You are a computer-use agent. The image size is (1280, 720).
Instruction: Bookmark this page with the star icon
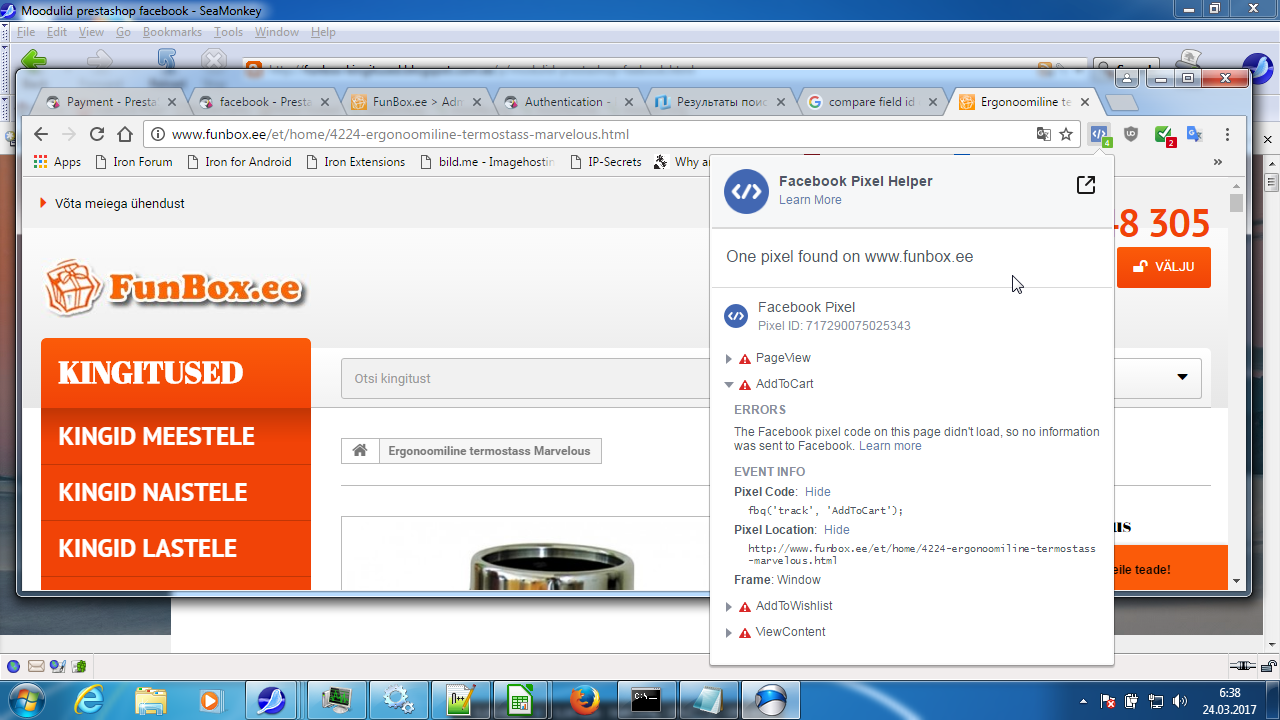pos(1066,134)
